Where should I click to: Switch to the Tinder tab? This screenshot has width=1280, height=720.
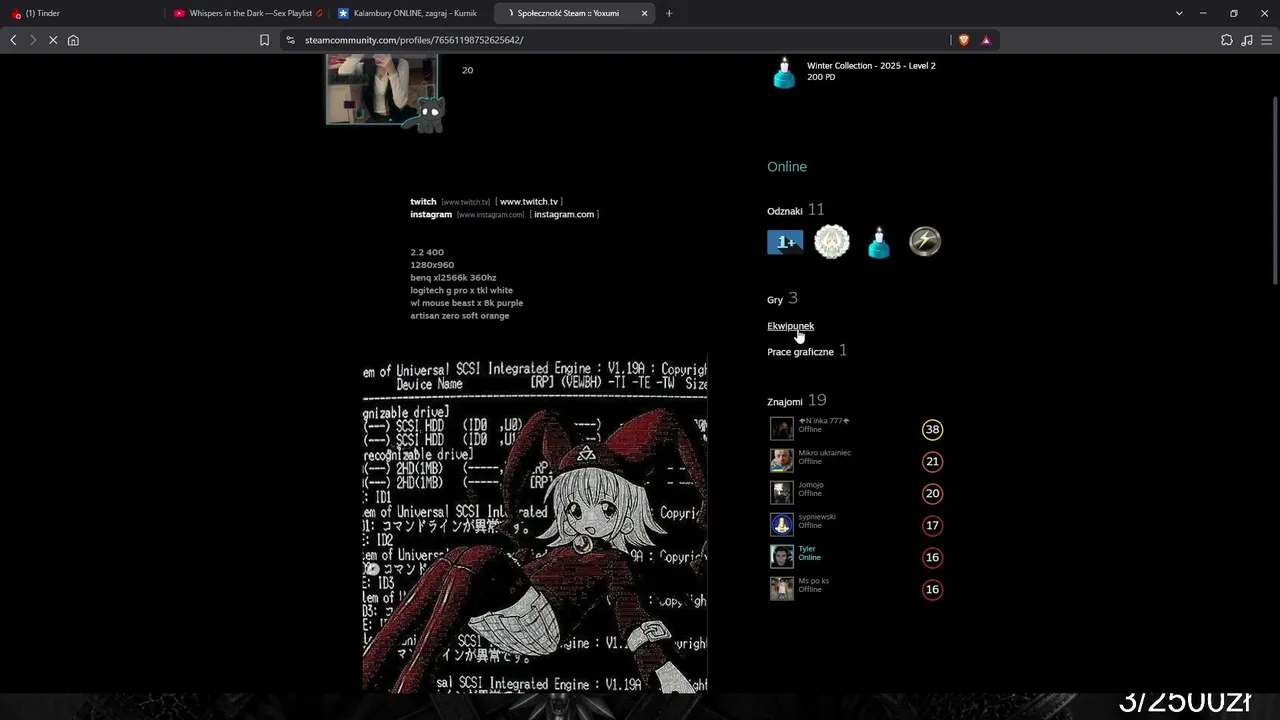coord(83,13)
